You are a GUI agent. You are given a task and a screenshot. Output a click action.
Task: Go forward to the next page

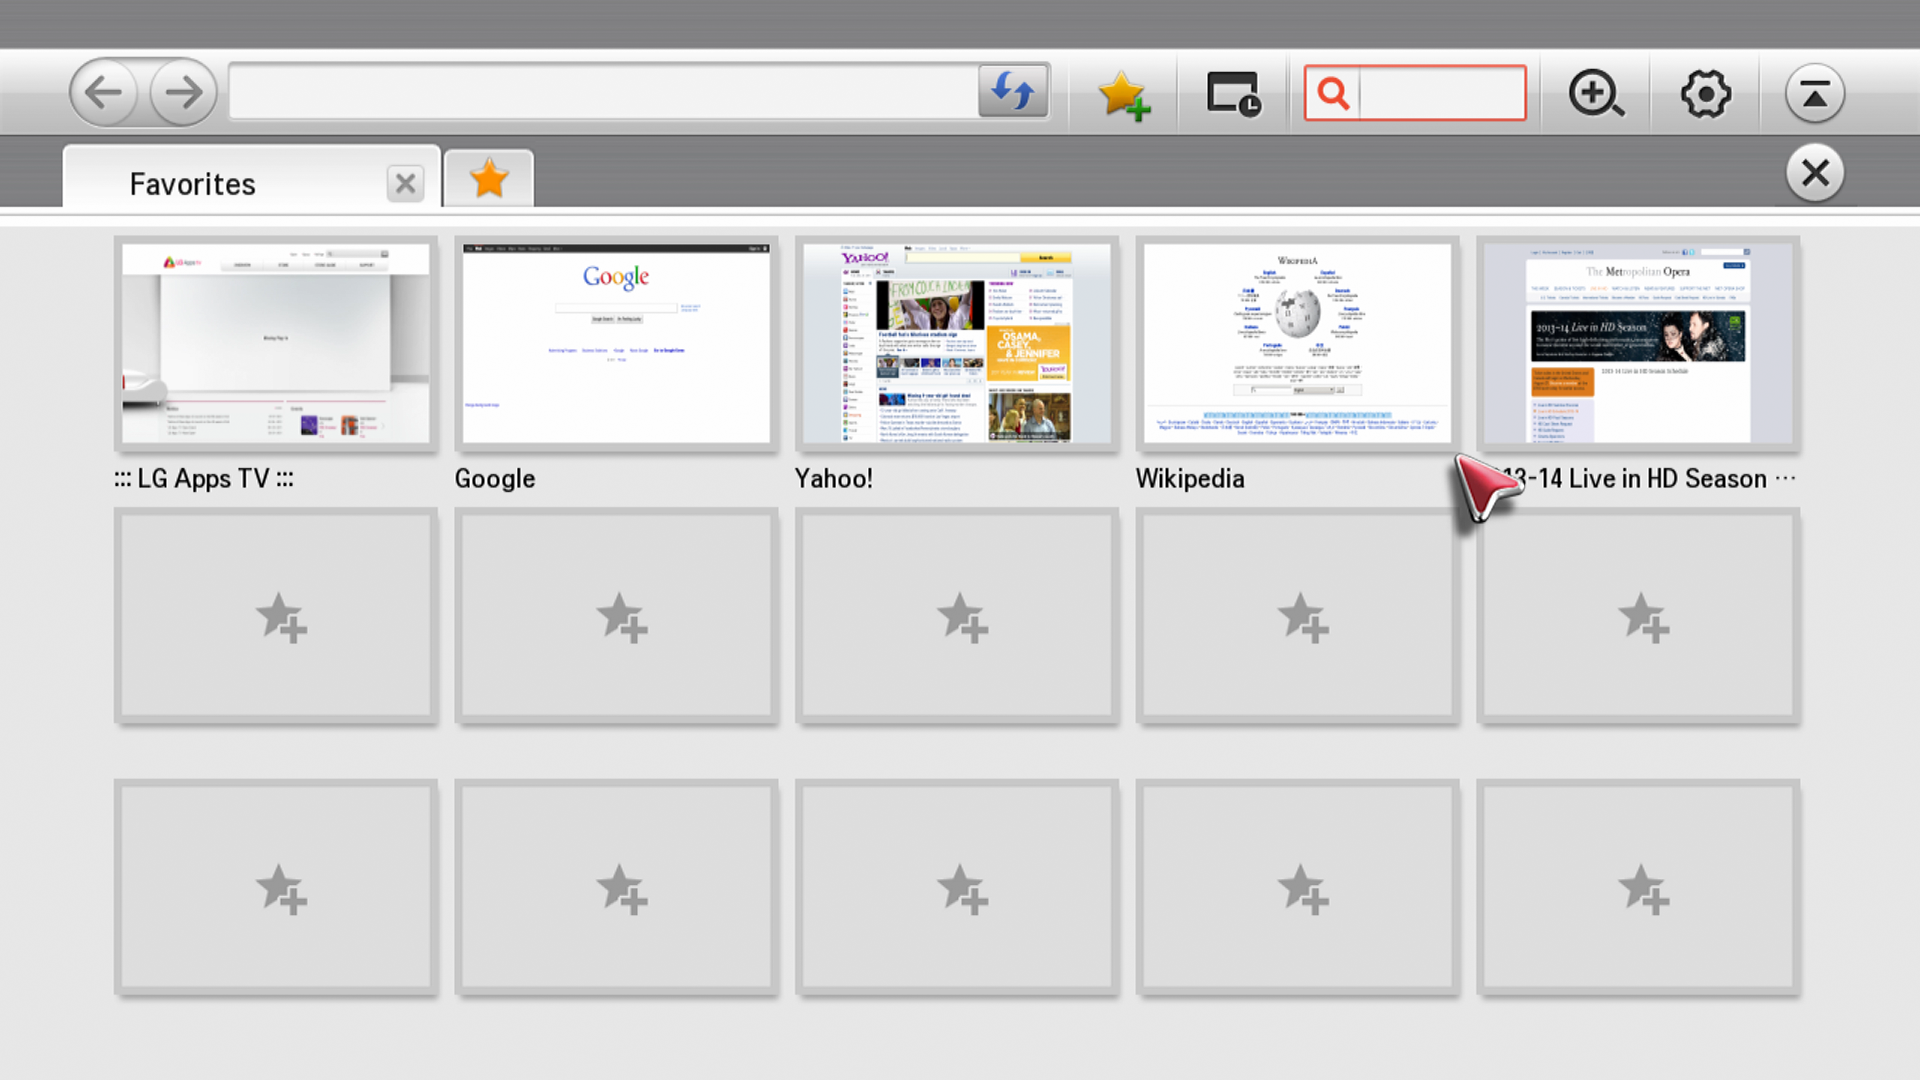point(183,93)
